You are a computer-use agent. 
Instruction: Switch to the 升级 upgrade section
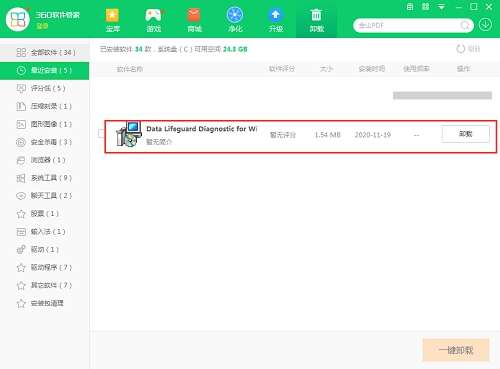pyautogui.click(x=276, y=20)
